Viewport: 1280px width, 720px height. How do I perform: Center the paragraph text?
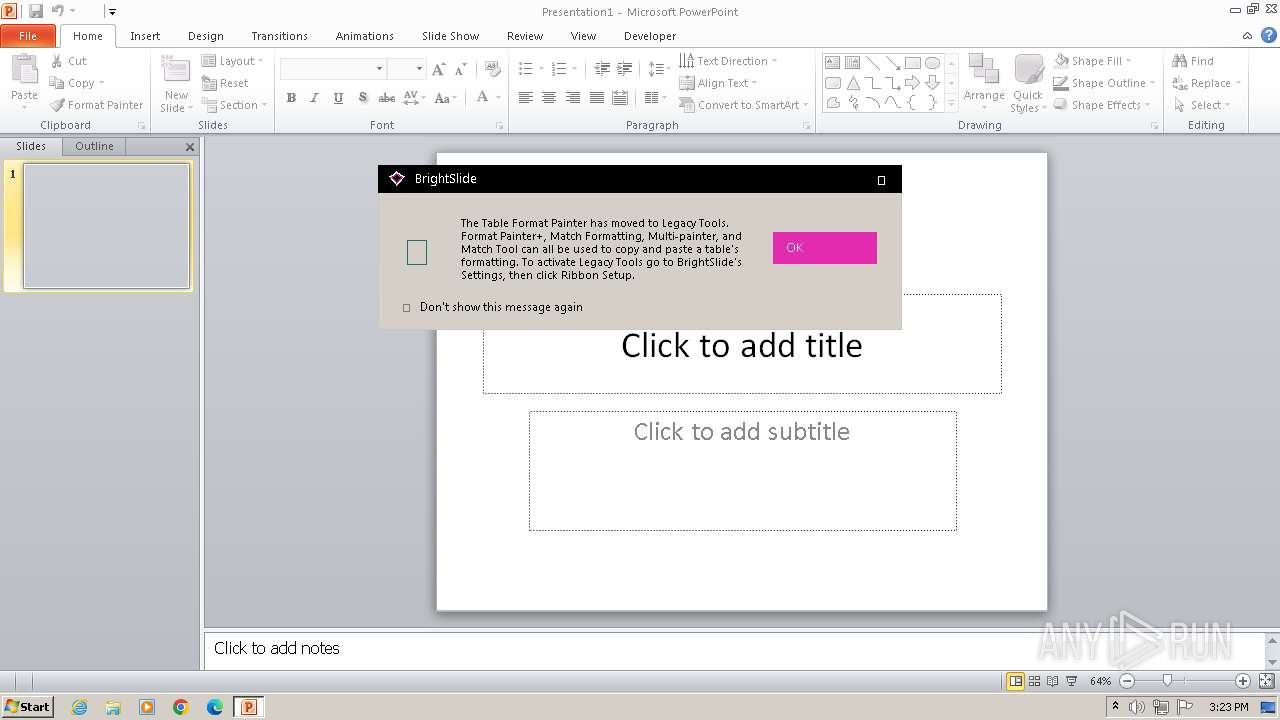pyautogui.click(x=549, y=98)
